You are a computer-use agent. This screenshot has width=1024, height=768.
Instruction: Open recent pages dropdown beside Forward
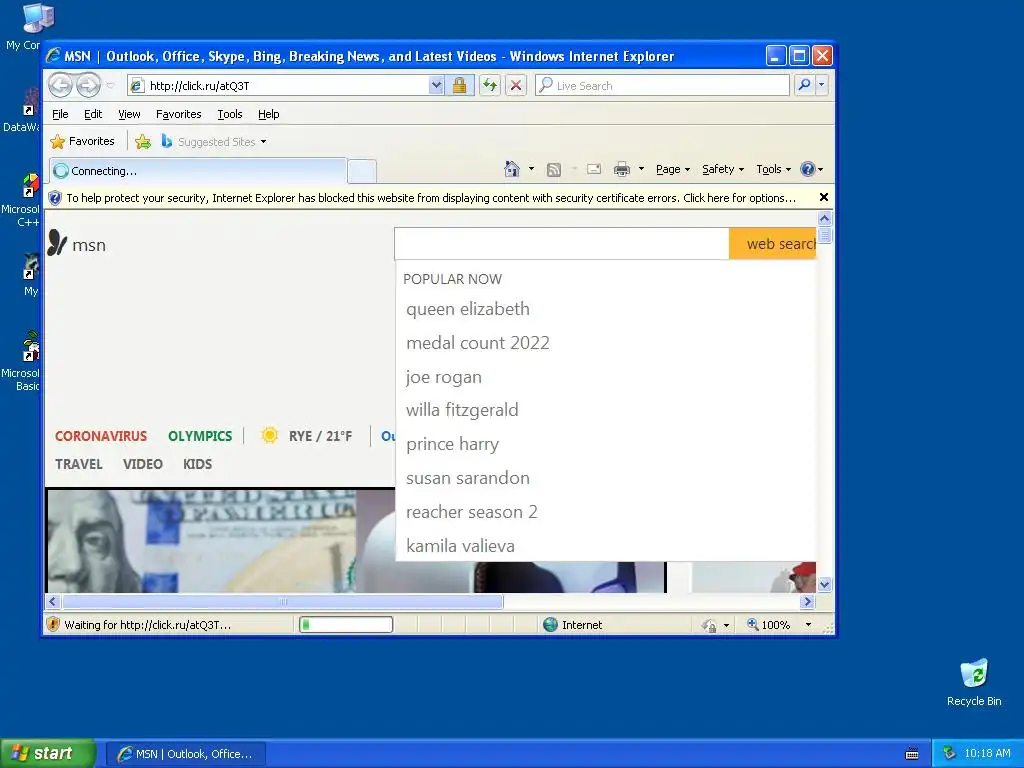tap(110, 86)
